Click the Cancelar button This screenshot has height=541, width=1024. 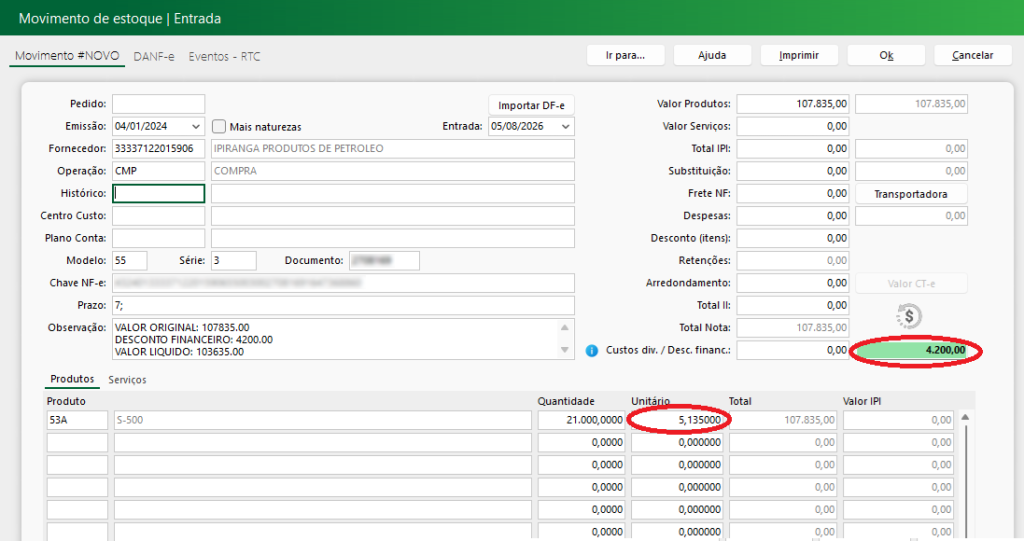point(972,56)
